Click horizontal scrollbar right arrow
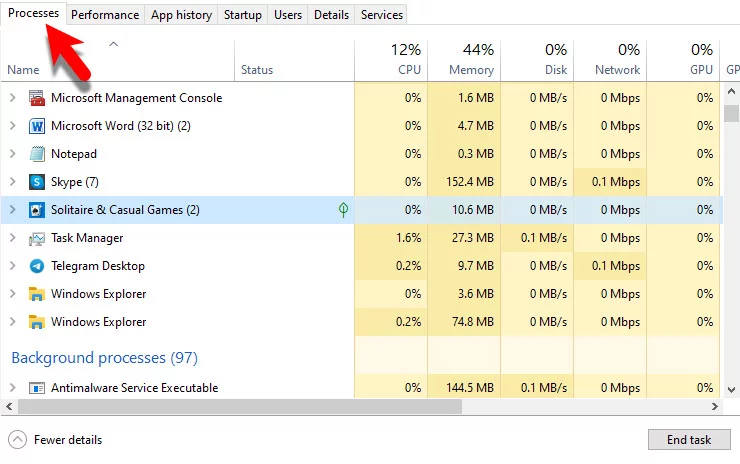Screen dimensions: 740x464 tap(715, 406)
